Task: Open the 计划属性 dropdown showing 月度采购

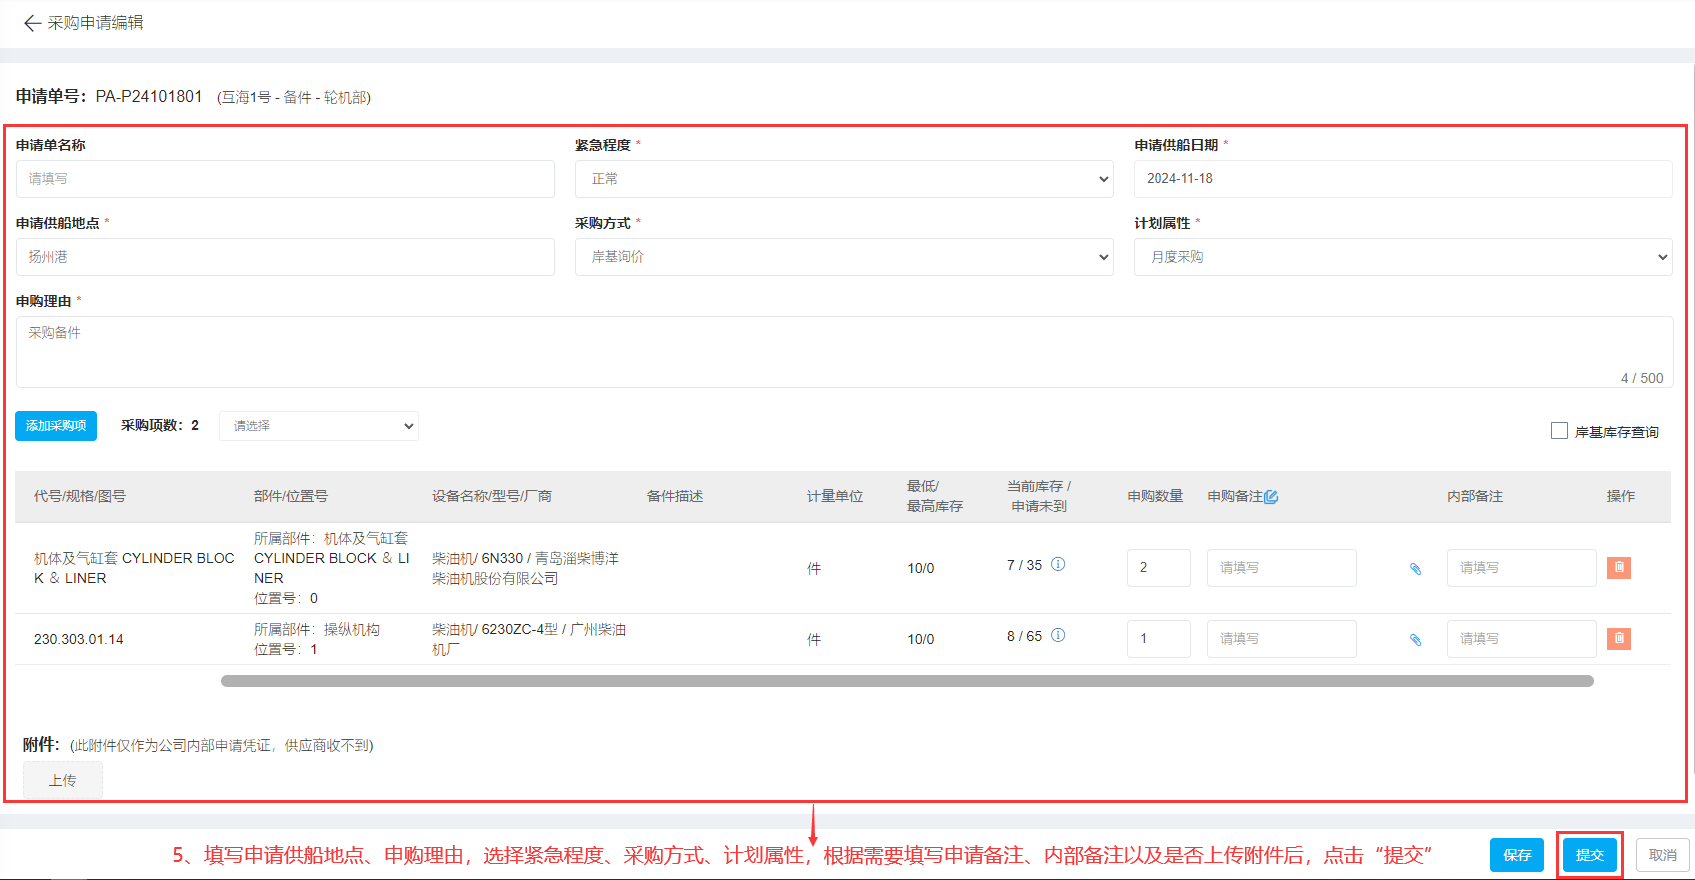Action: click(1403, 257)
